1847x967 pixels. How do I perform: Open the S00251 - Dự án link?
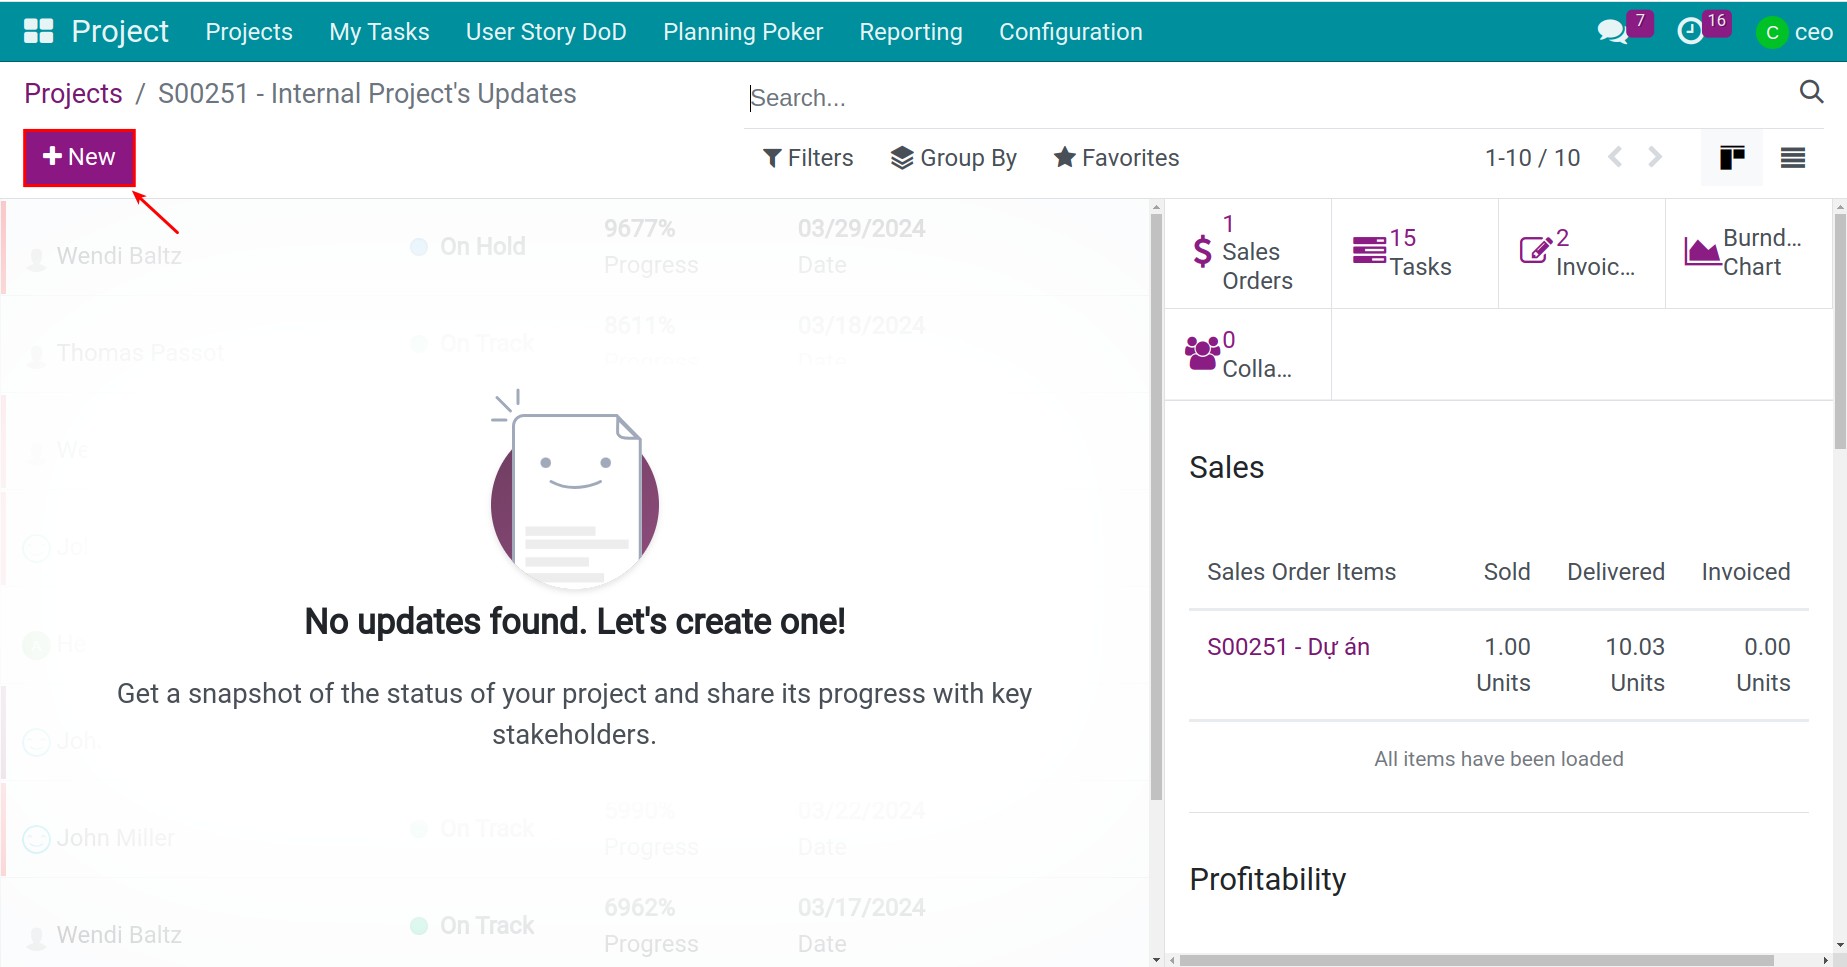(x=1288, y=647)
